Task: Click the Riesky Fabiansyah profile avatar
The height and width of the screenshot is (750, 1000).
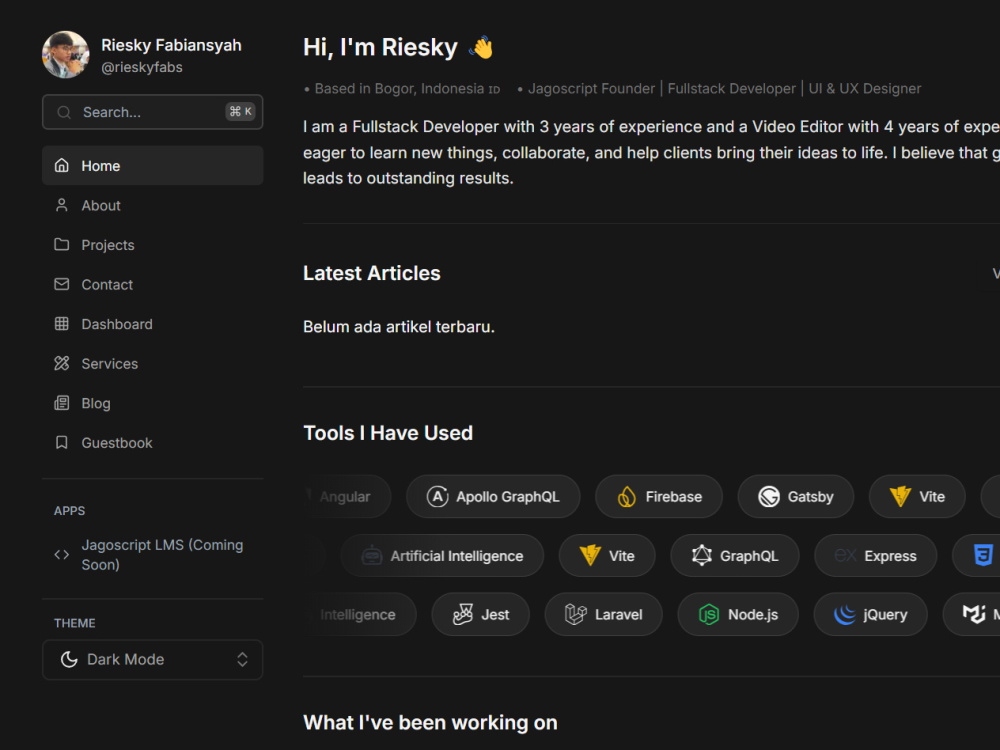Action: pos(66,55)
